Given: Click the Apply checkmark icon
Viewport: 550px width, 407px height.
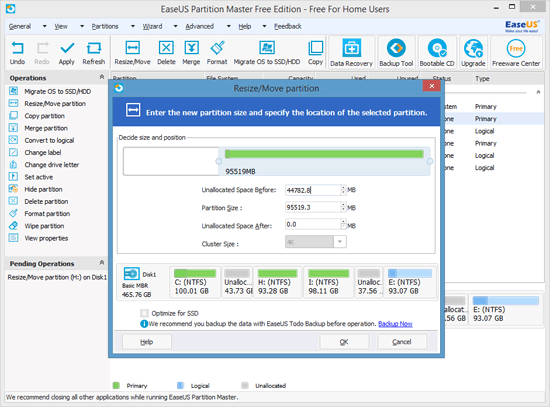Looking at the screenshot, I should pos(67,48).
